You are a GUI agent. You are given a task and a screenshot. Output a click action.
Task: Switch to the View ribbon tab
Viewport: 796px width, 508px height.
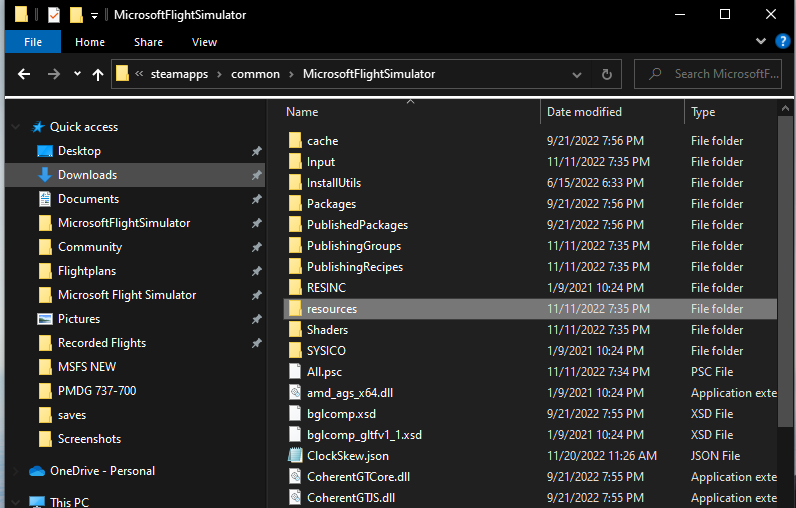204,42
